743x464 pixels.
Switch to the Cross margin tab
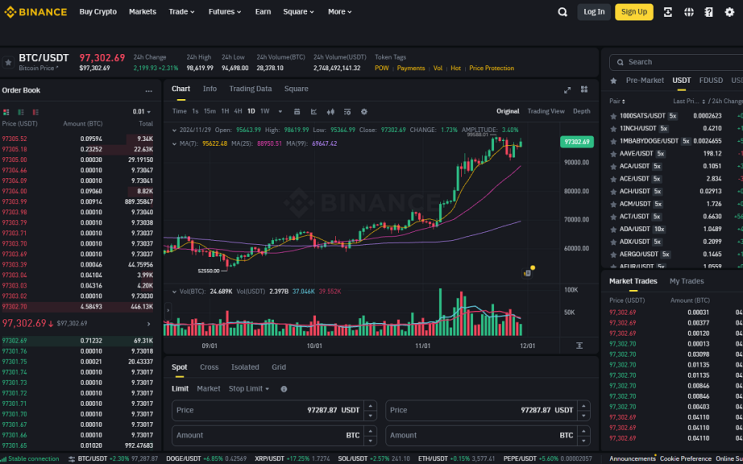pyautogui.click(x=209, y=367)
